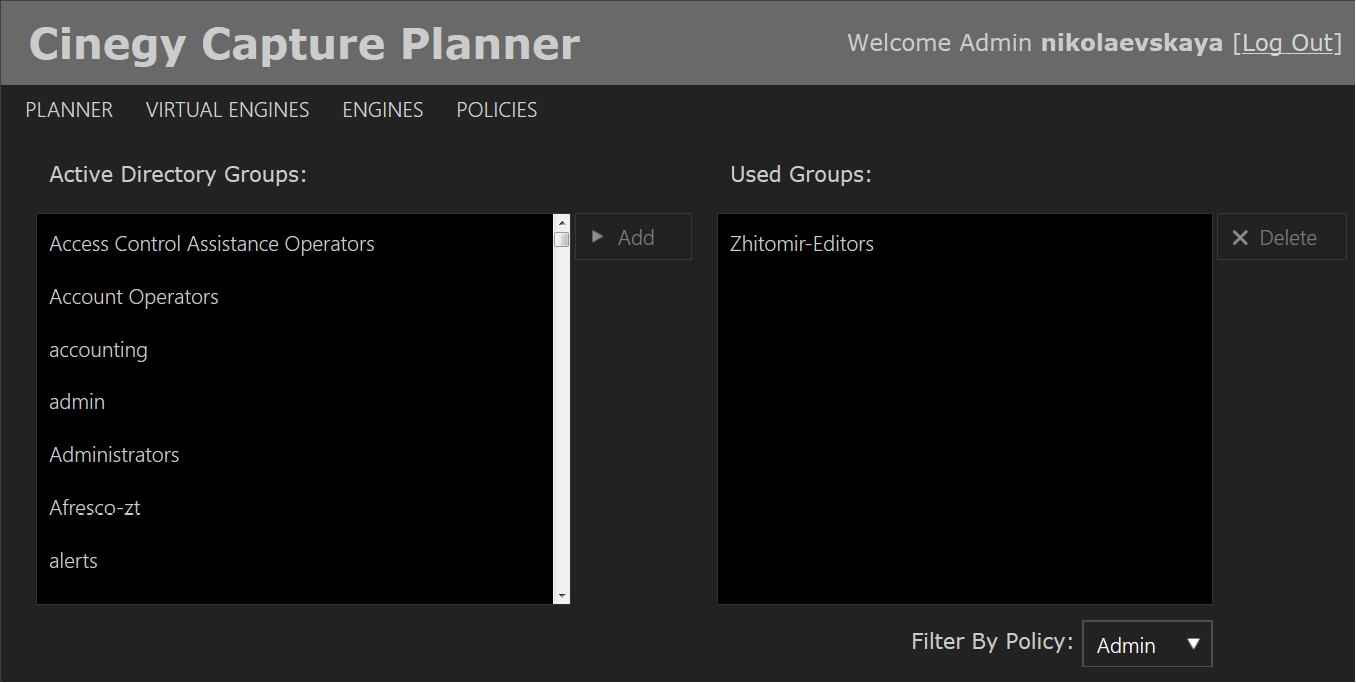This screenshot has height=683, width=1356.
Task: Select the admin group entry
Action: point(295,402)
